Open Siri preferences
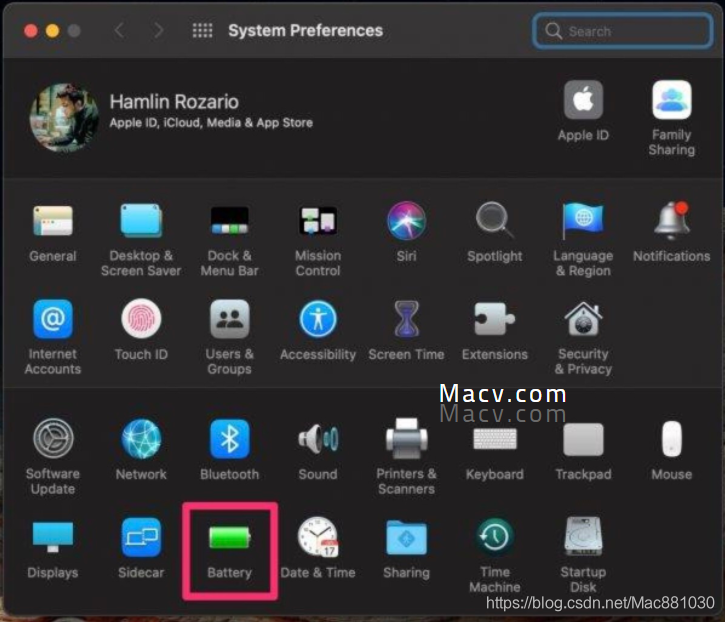This screenshot has width=725, height=622. (406, 221)
